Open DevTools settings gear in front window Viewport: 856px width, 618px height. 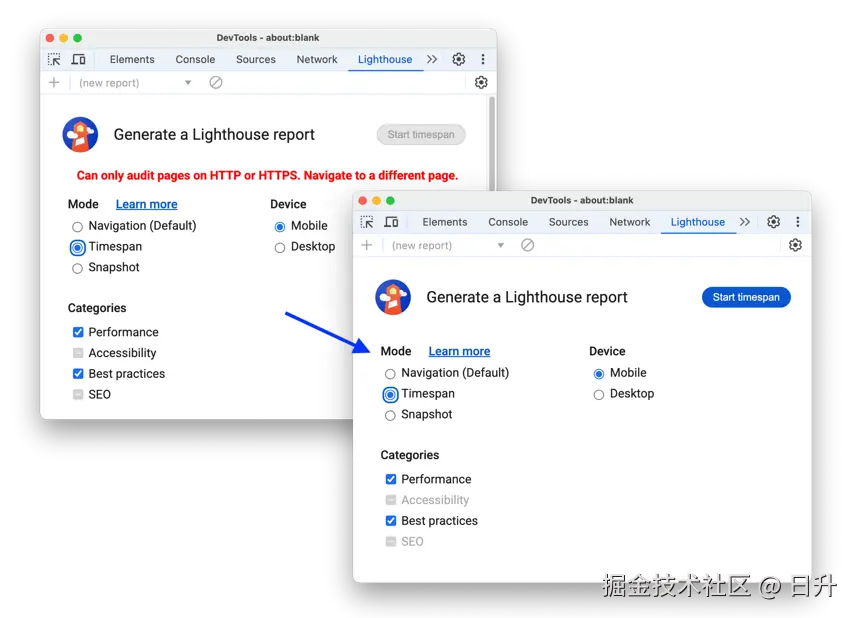coord(774,222)
